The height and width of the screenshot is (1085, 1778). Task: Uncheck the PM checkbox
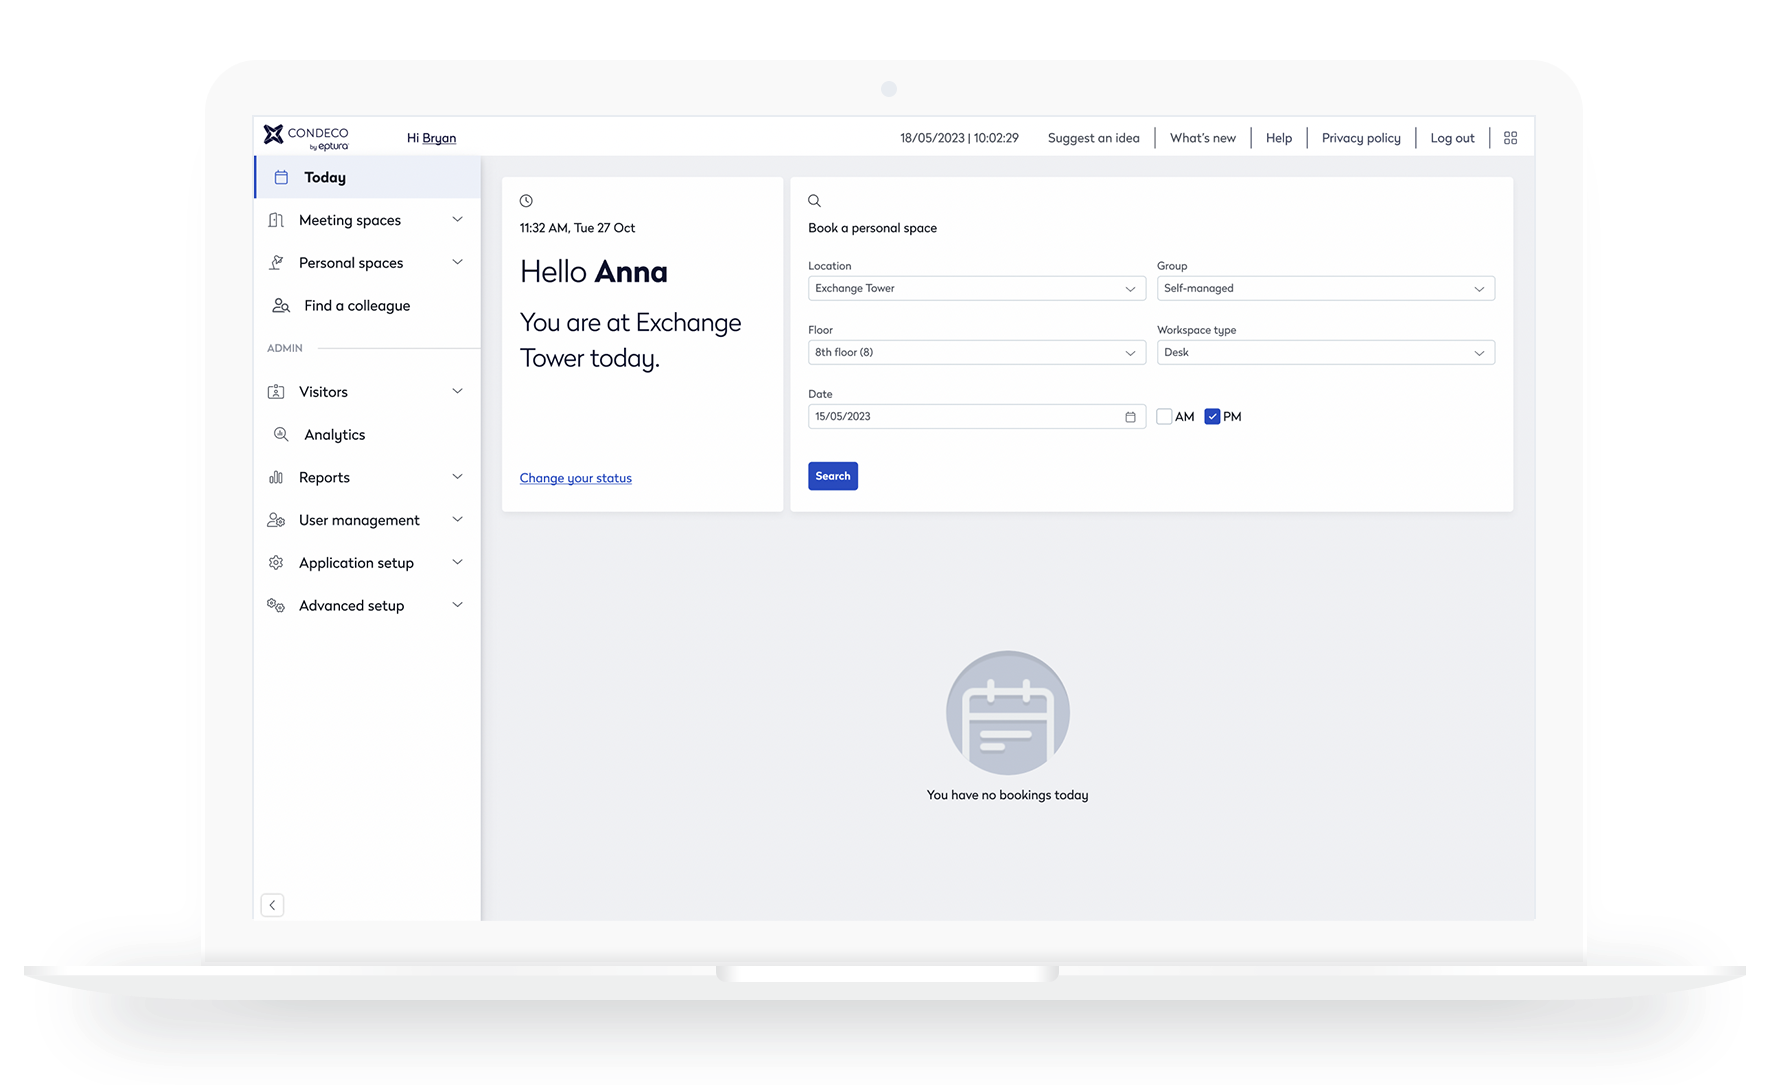click(x=1212, y=417)
